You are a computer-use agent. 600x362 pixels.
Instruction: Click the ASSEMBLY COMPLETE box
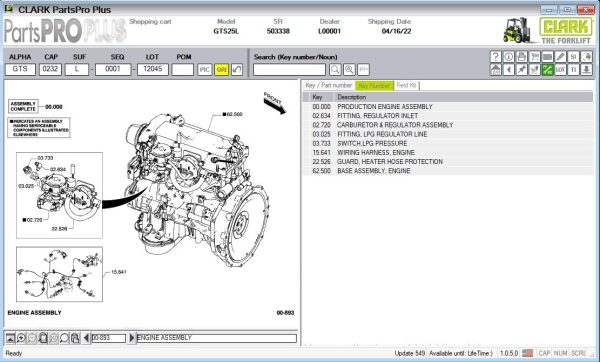23,106
